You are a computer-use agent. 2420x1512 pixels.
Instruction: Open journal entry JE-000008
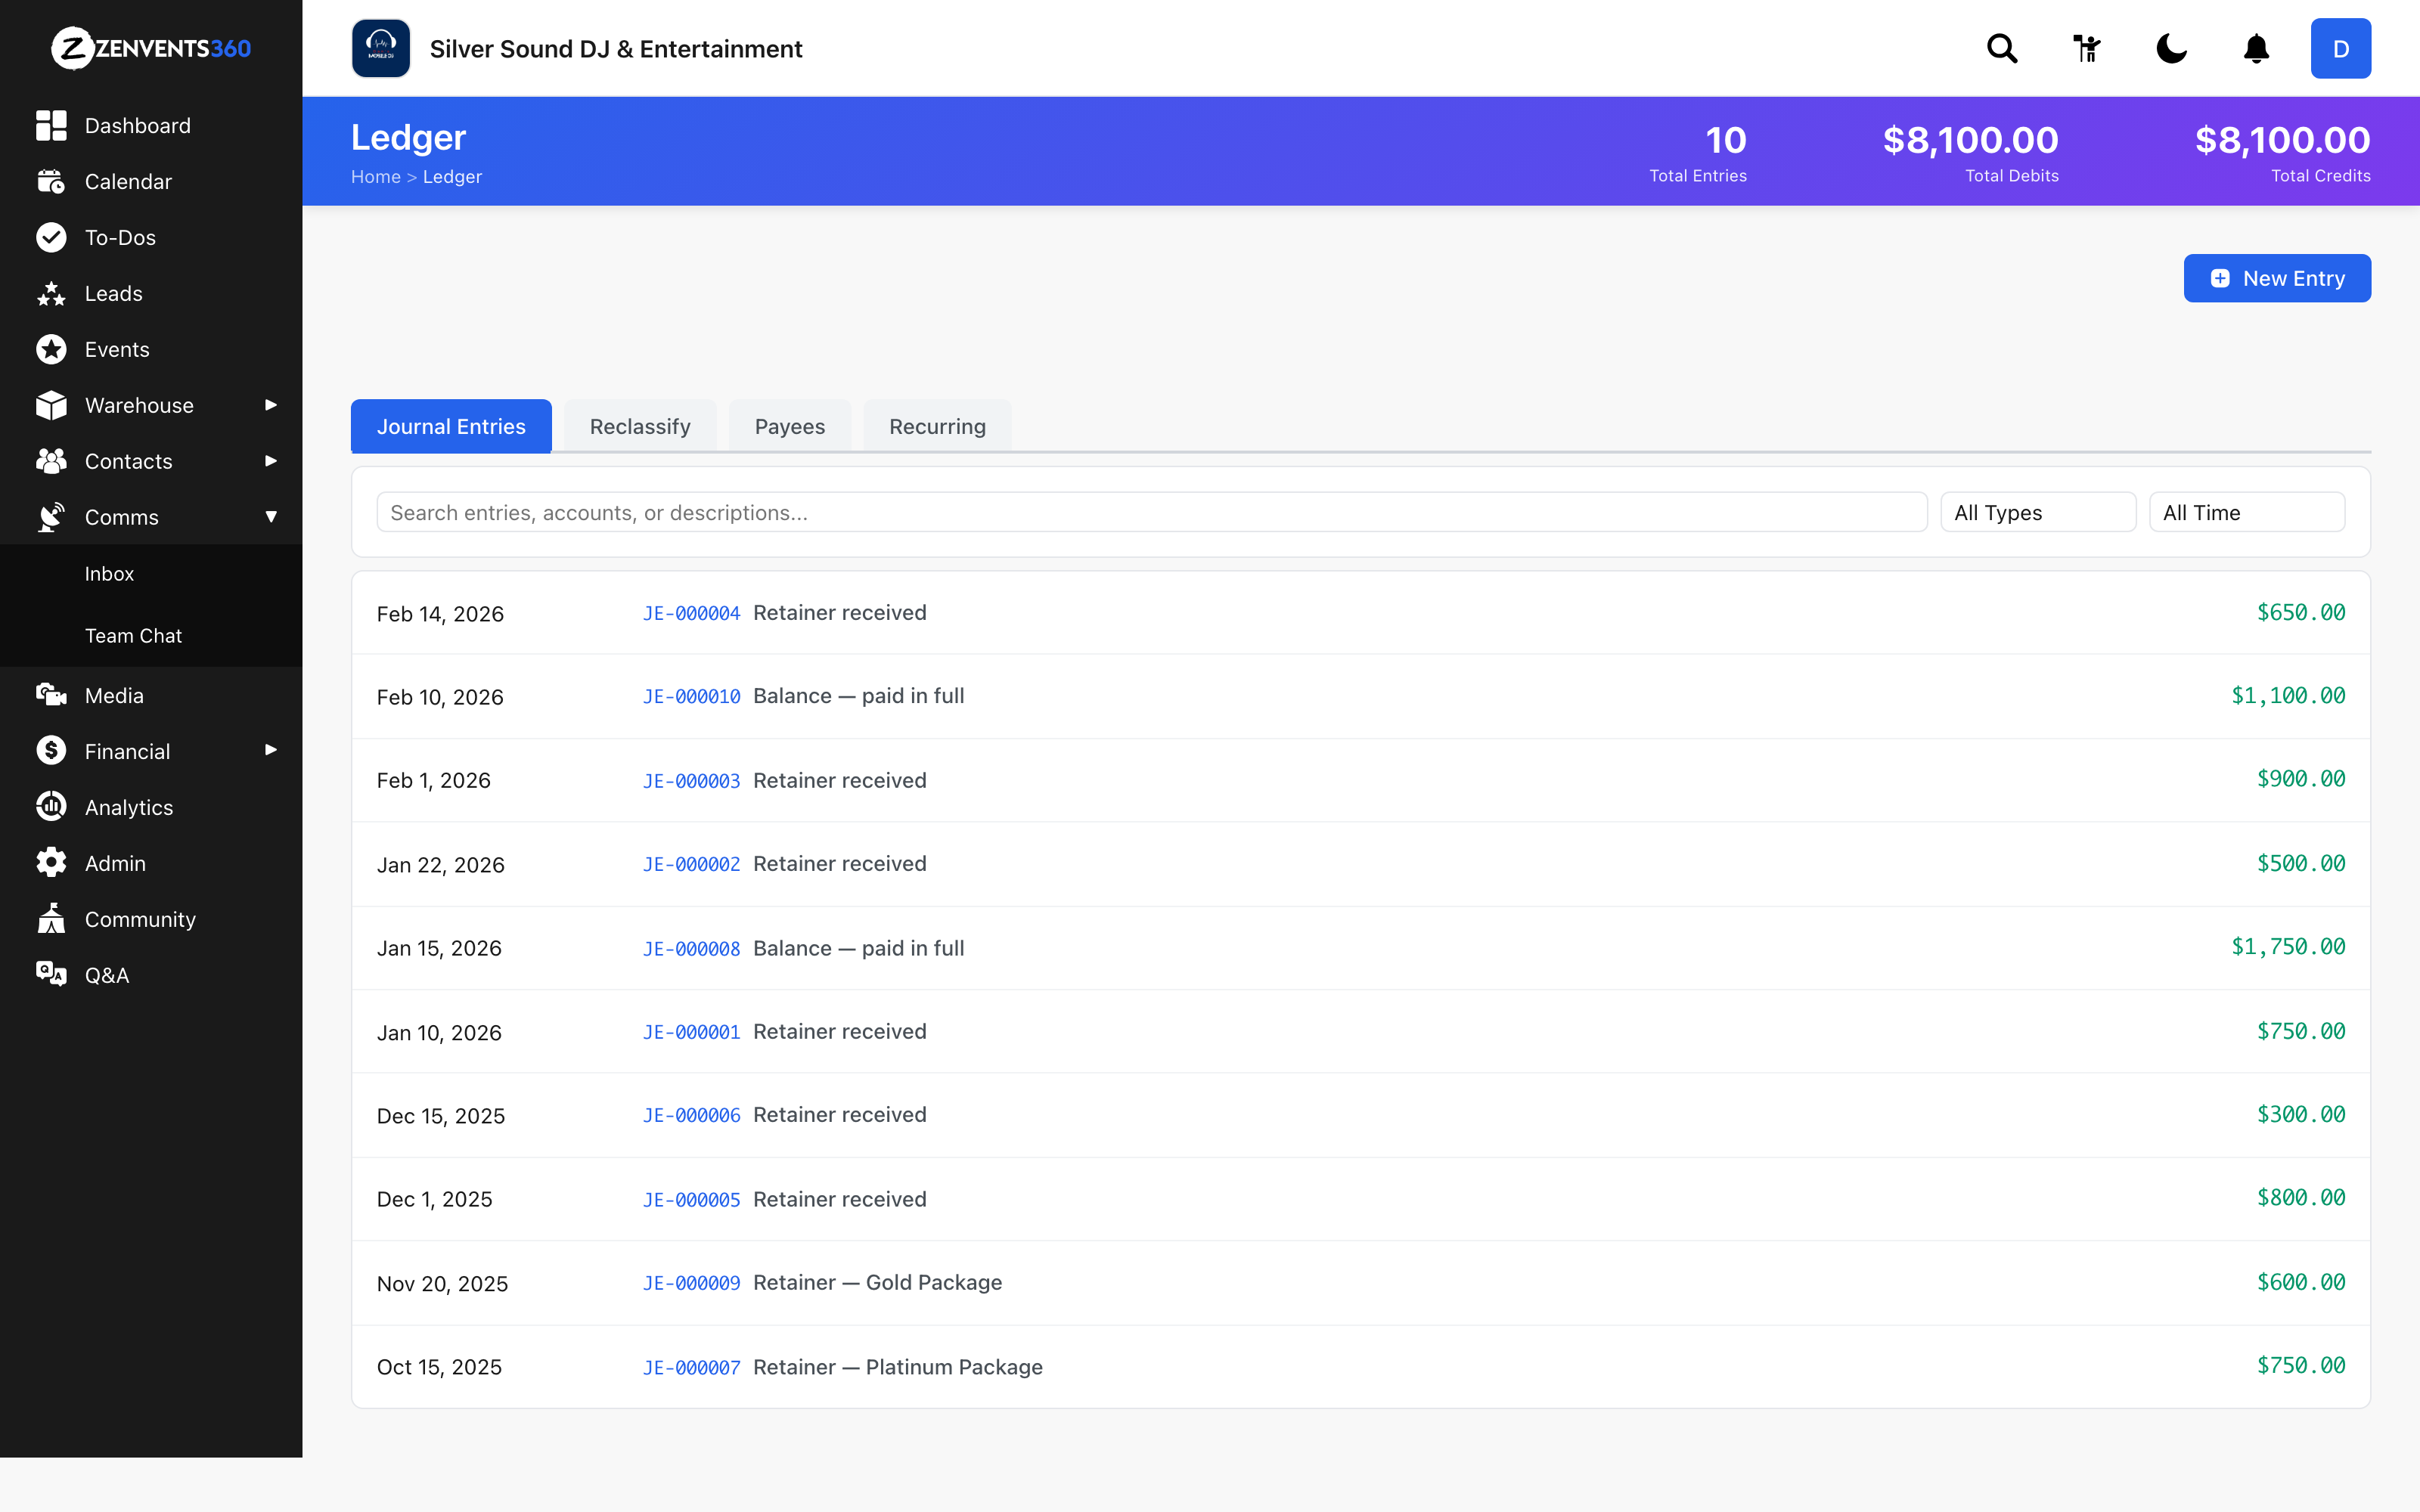point(691,948)
